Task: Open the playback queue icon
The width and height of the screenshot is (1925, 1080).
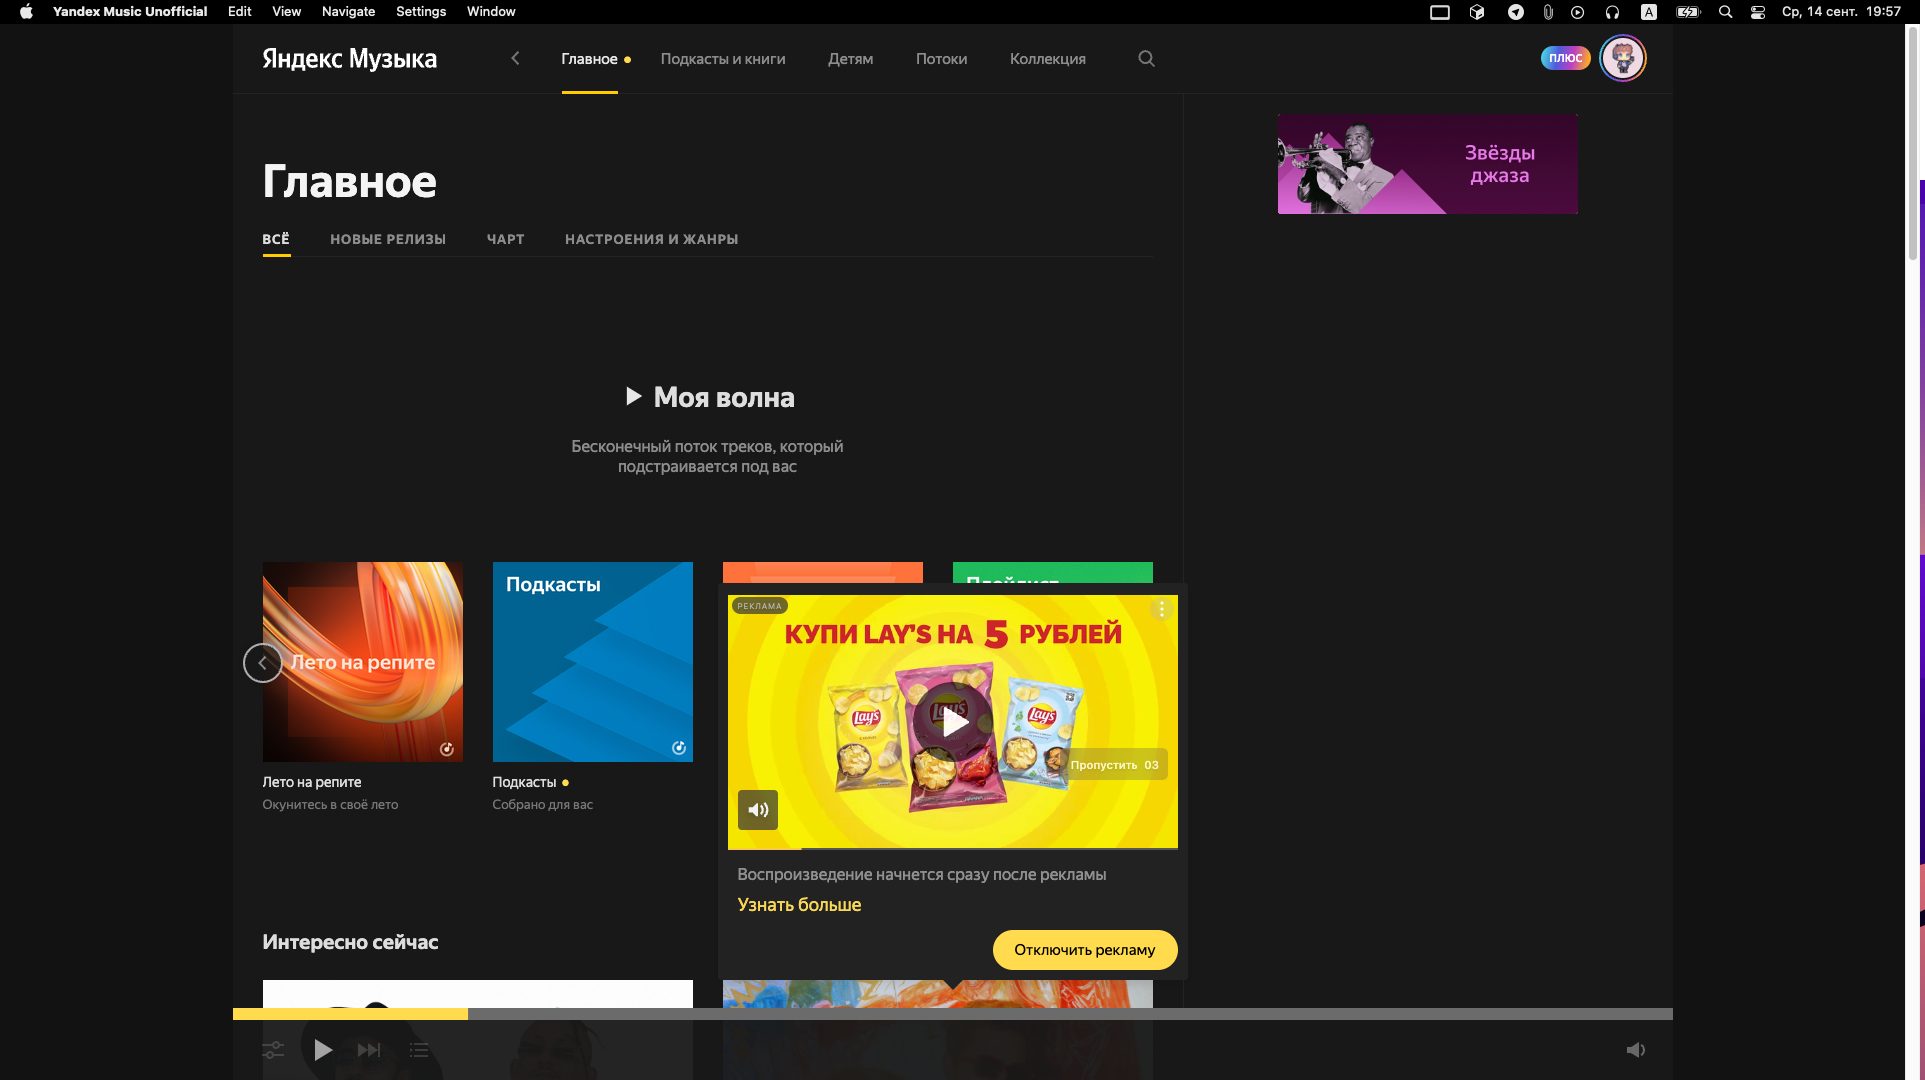Action: tap(419, 1050)
